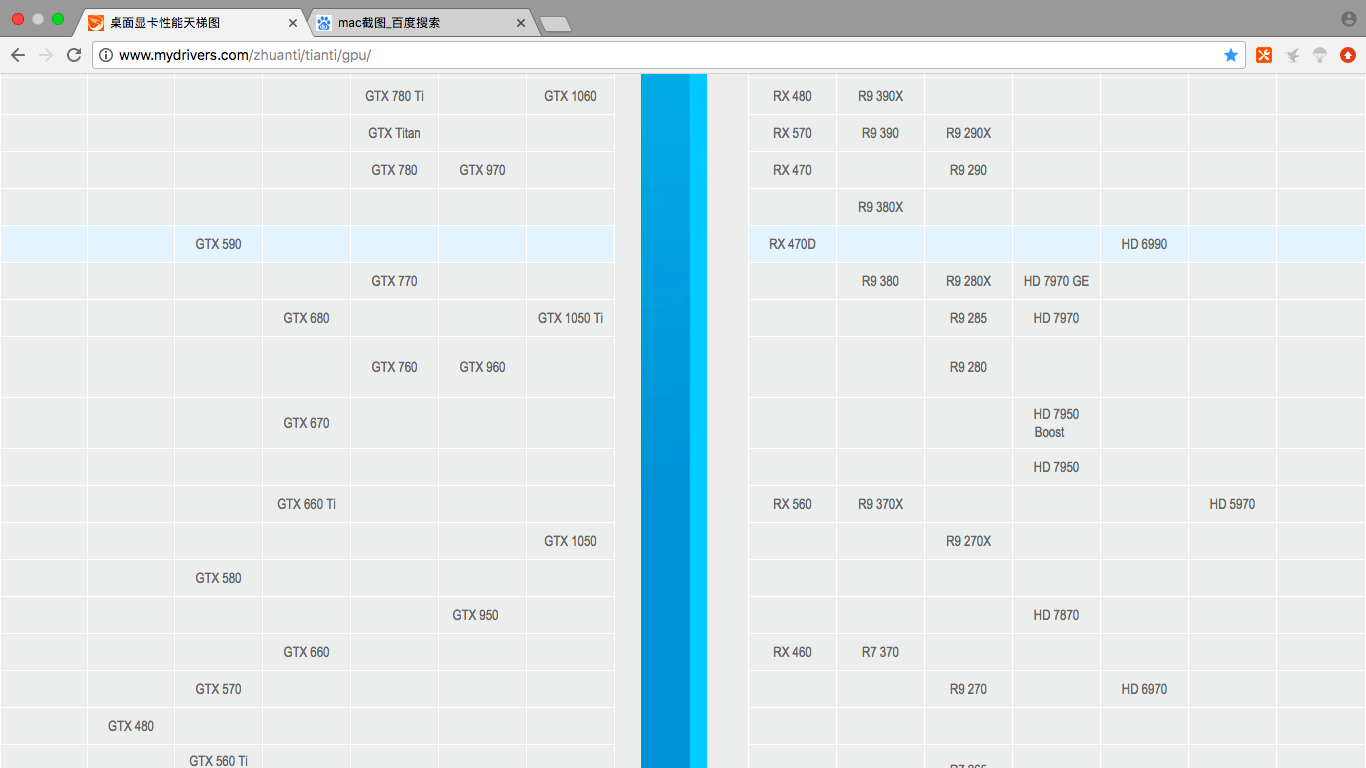Click the gray hummingbird extension icon
This screenshot has height=768, width=1366.
point(1293,55)
